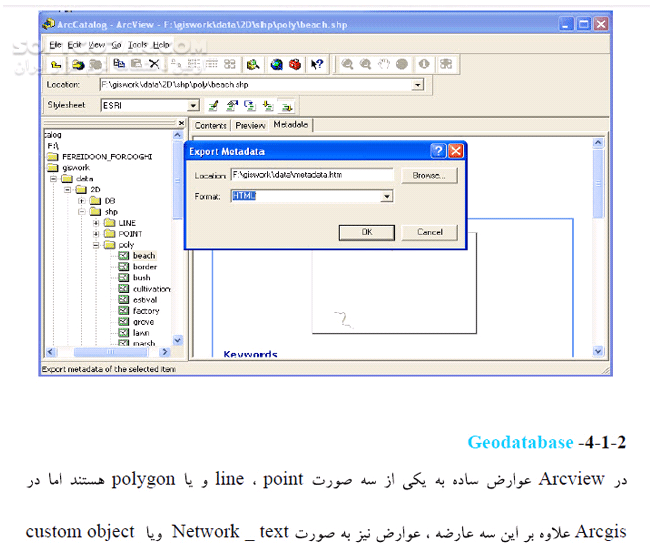Open the Format dropdown in Export Metadata
Screen dimensions: 650x560
pyautogui.click(x=386, y=197)
